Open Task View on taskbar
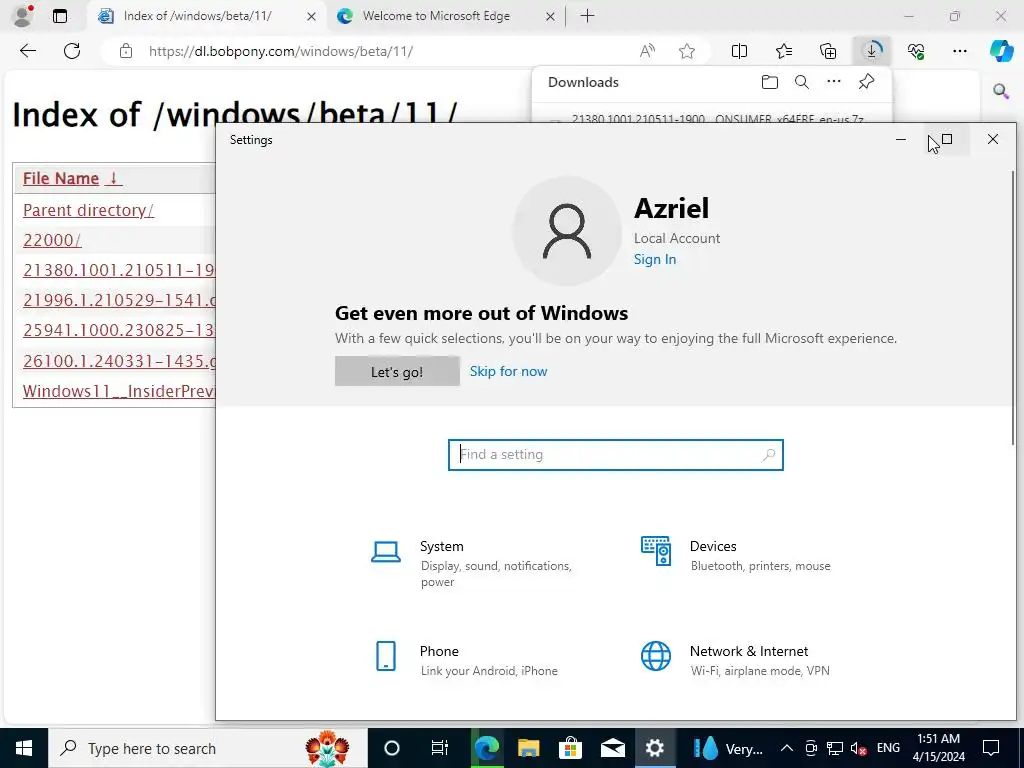 click(440, 748)
